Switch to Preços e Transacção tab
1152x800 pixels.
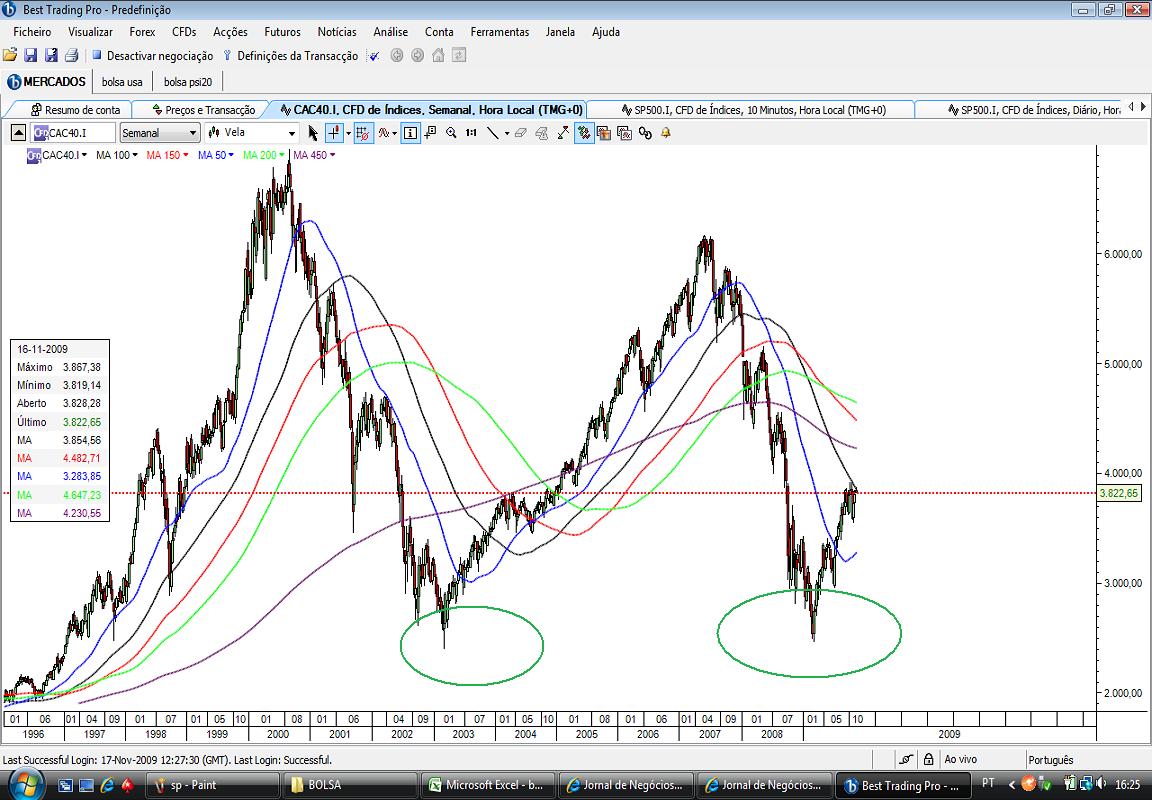click(204, 110)
